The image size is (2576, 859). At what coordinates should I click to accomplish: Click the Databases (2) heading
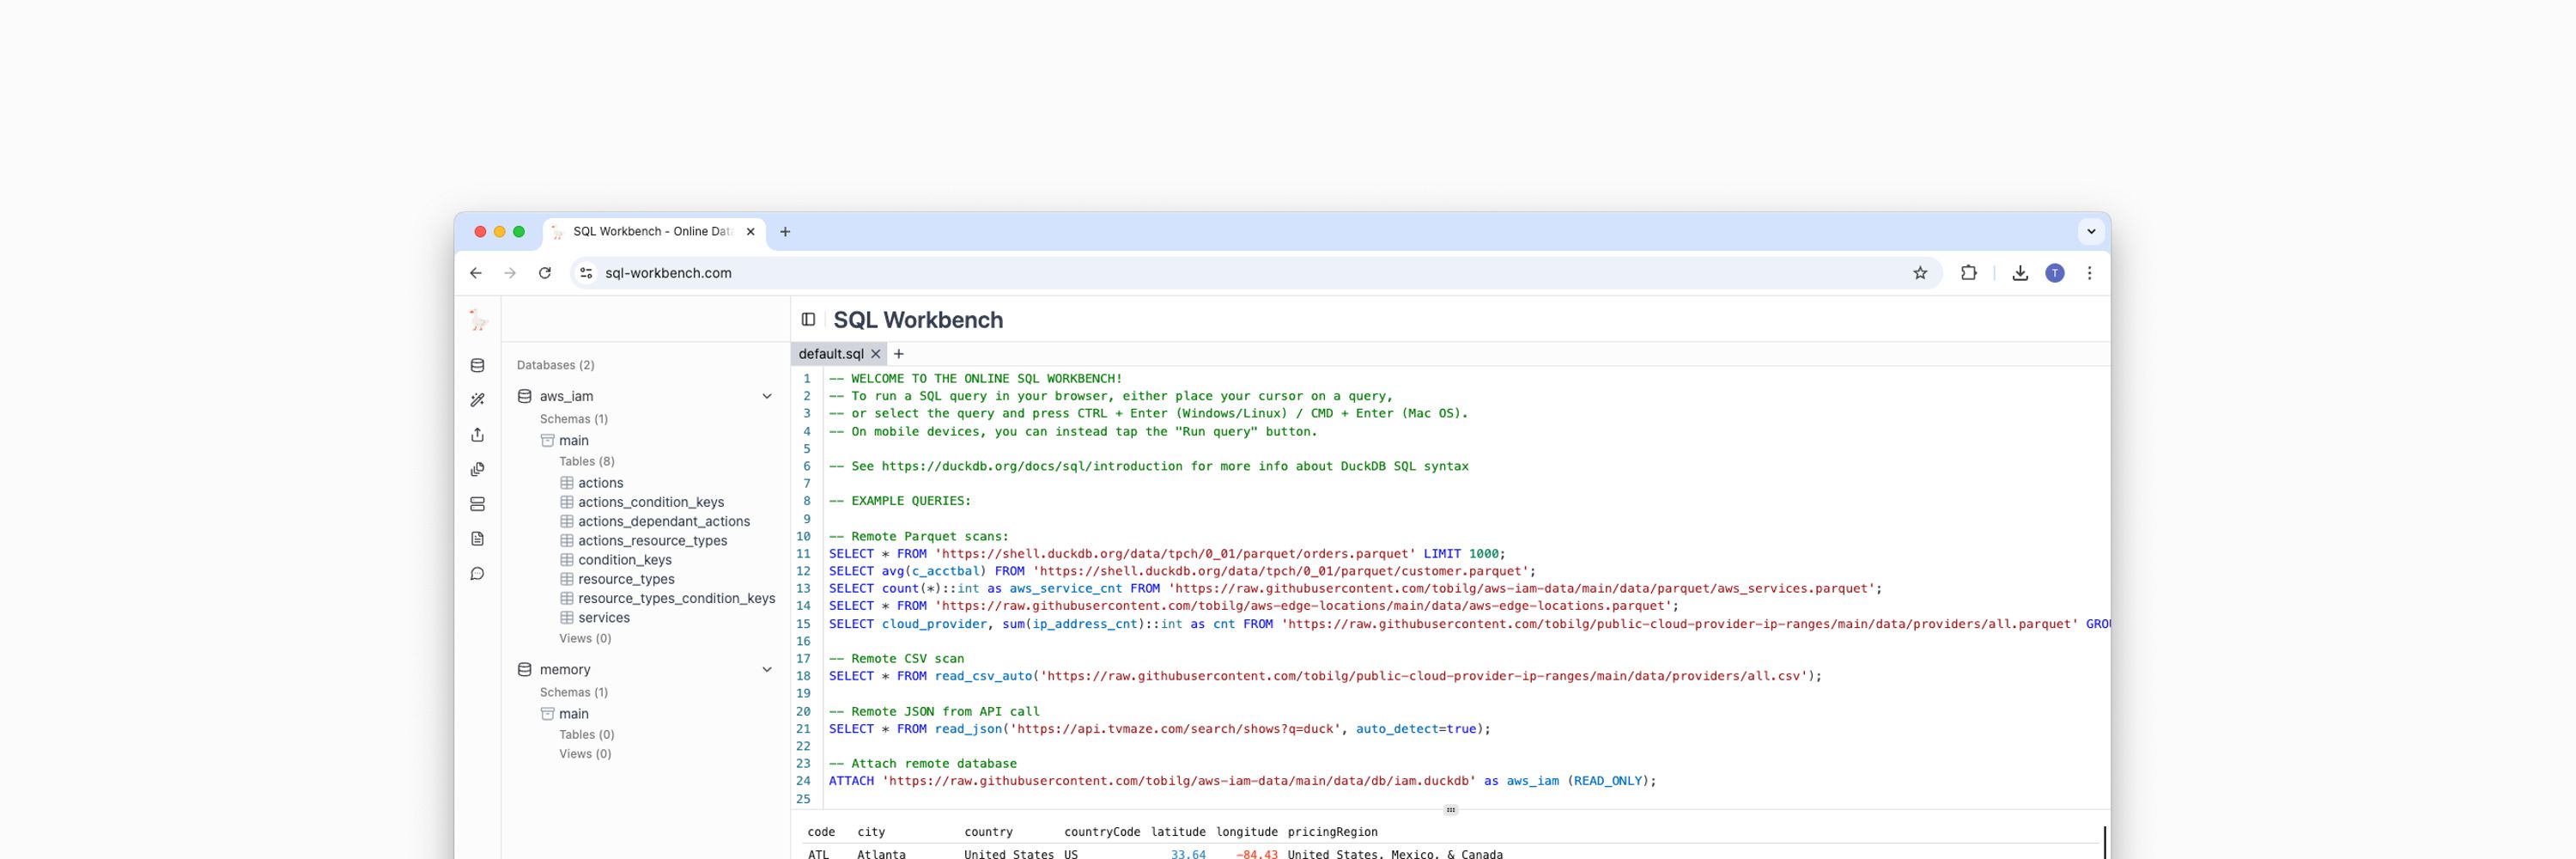pos(555,365)
